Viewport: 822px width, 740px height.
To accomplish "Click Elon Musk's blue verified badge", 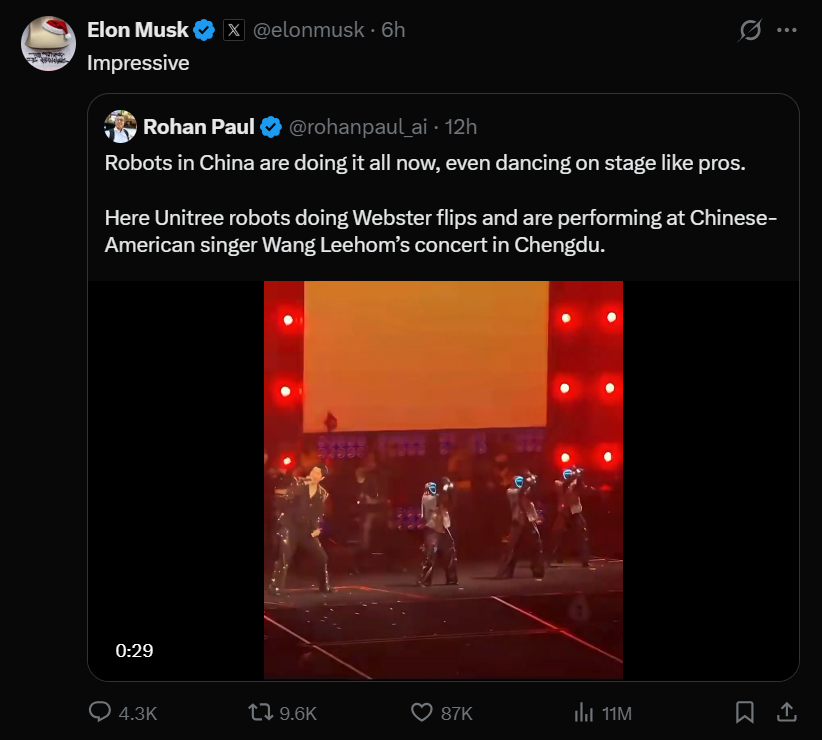I will (206, 30).
